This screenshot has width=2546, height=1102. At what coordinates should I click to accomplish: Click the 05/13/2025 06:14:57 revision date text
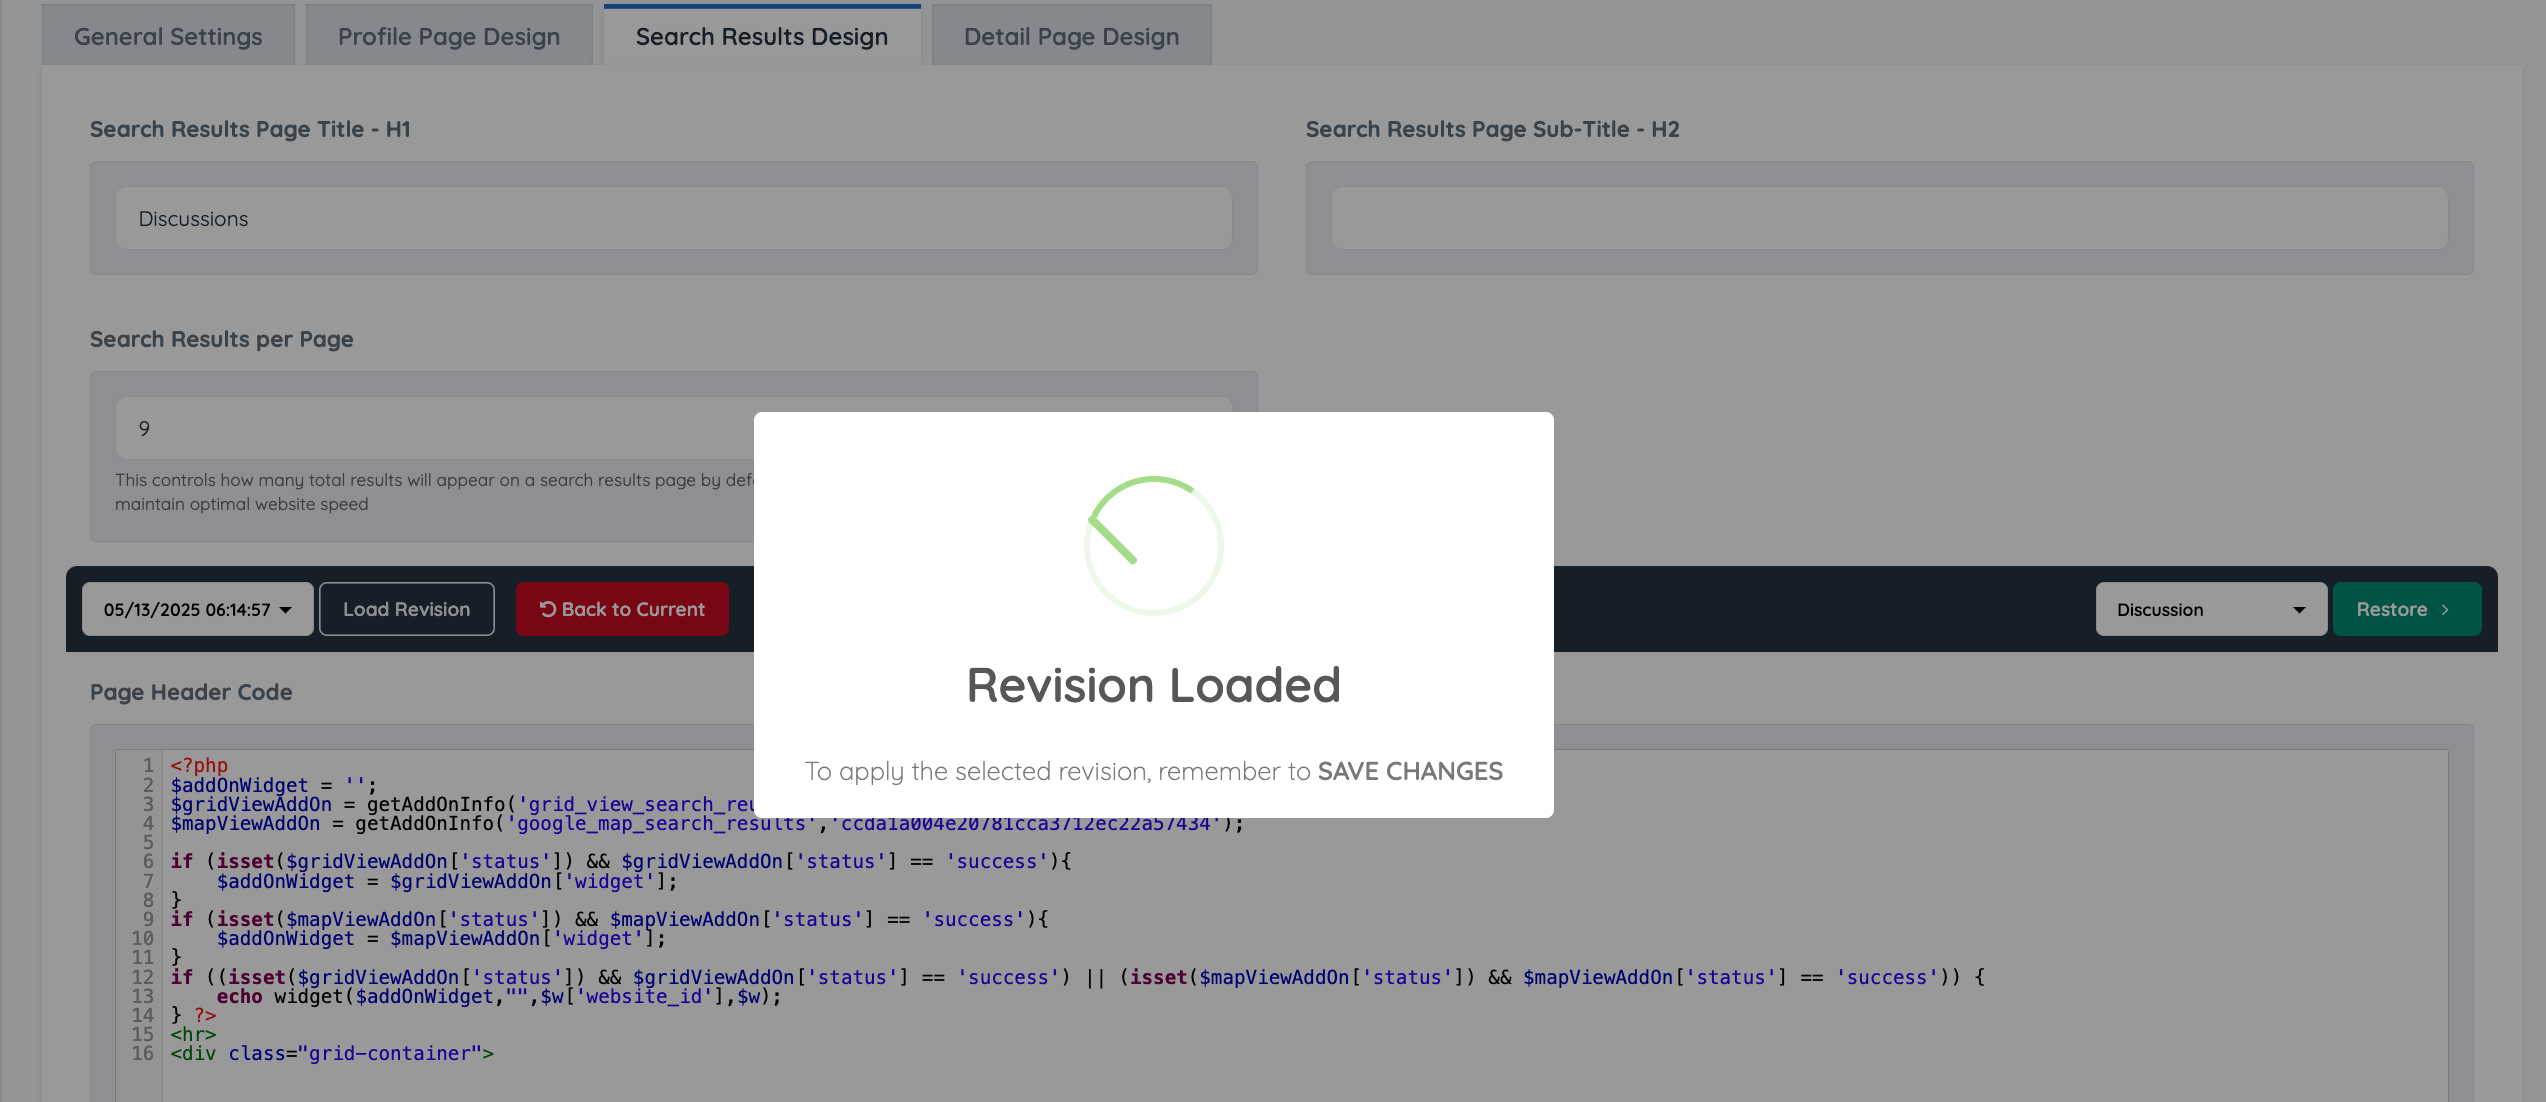(187, 610)
